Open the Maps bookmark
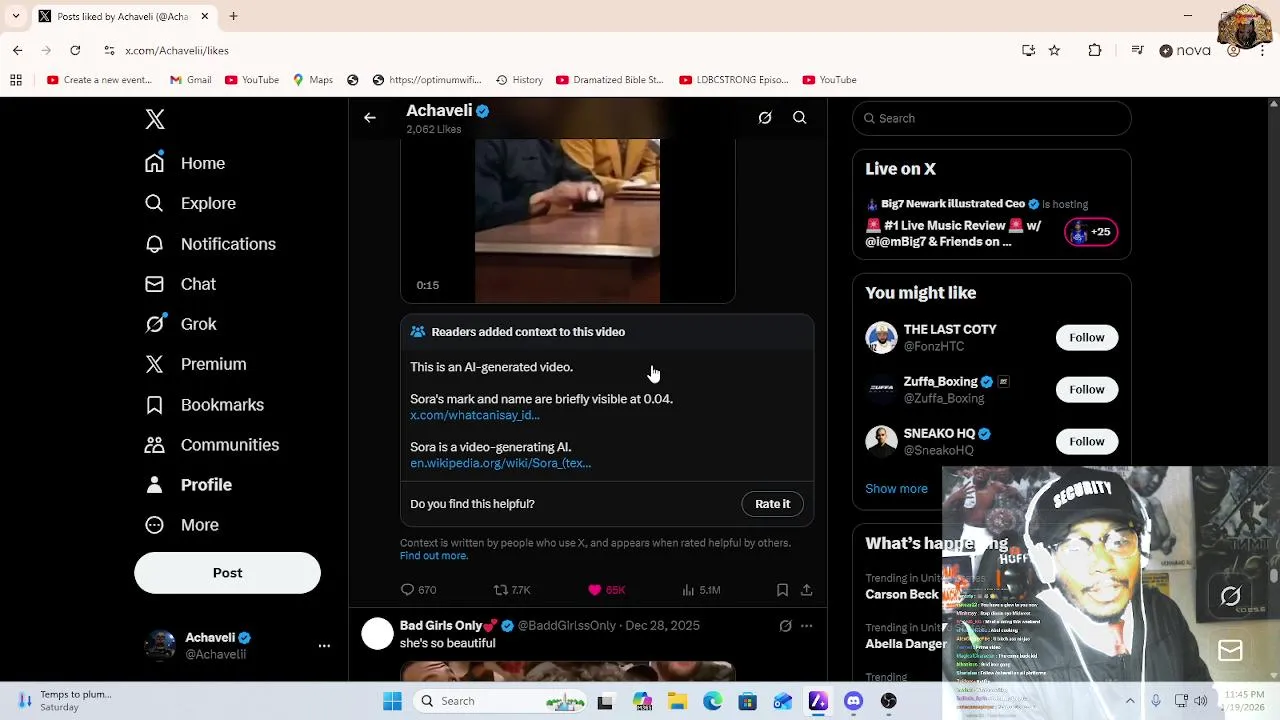The width and height of the screenshot is (1280, 720). click(x=313, y=80)
